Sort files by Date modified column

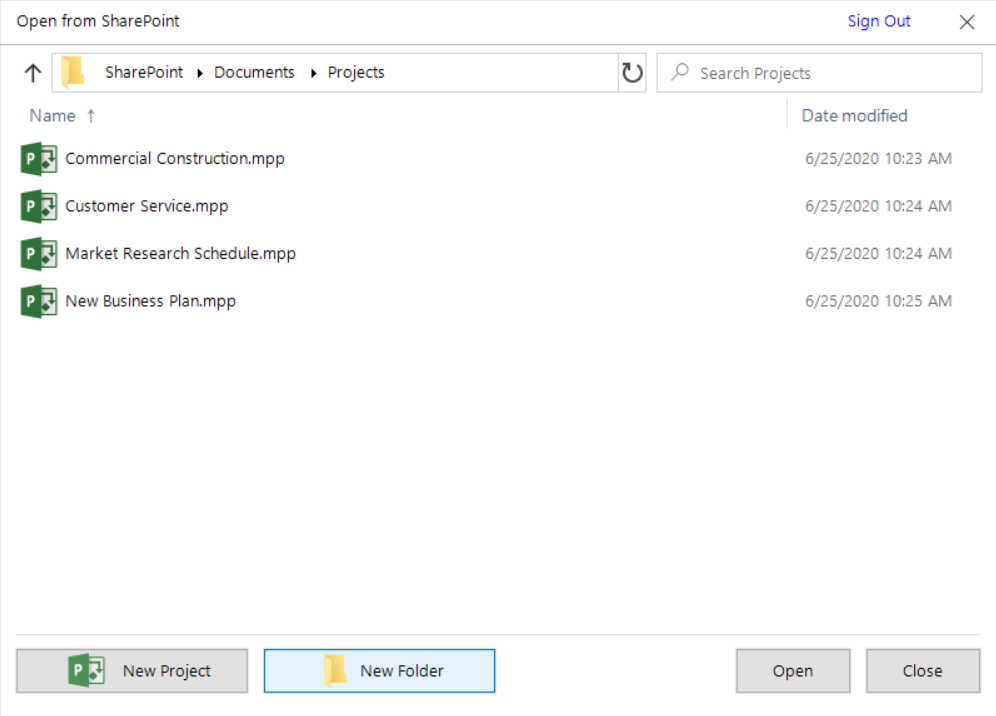(x=854, y=116)
